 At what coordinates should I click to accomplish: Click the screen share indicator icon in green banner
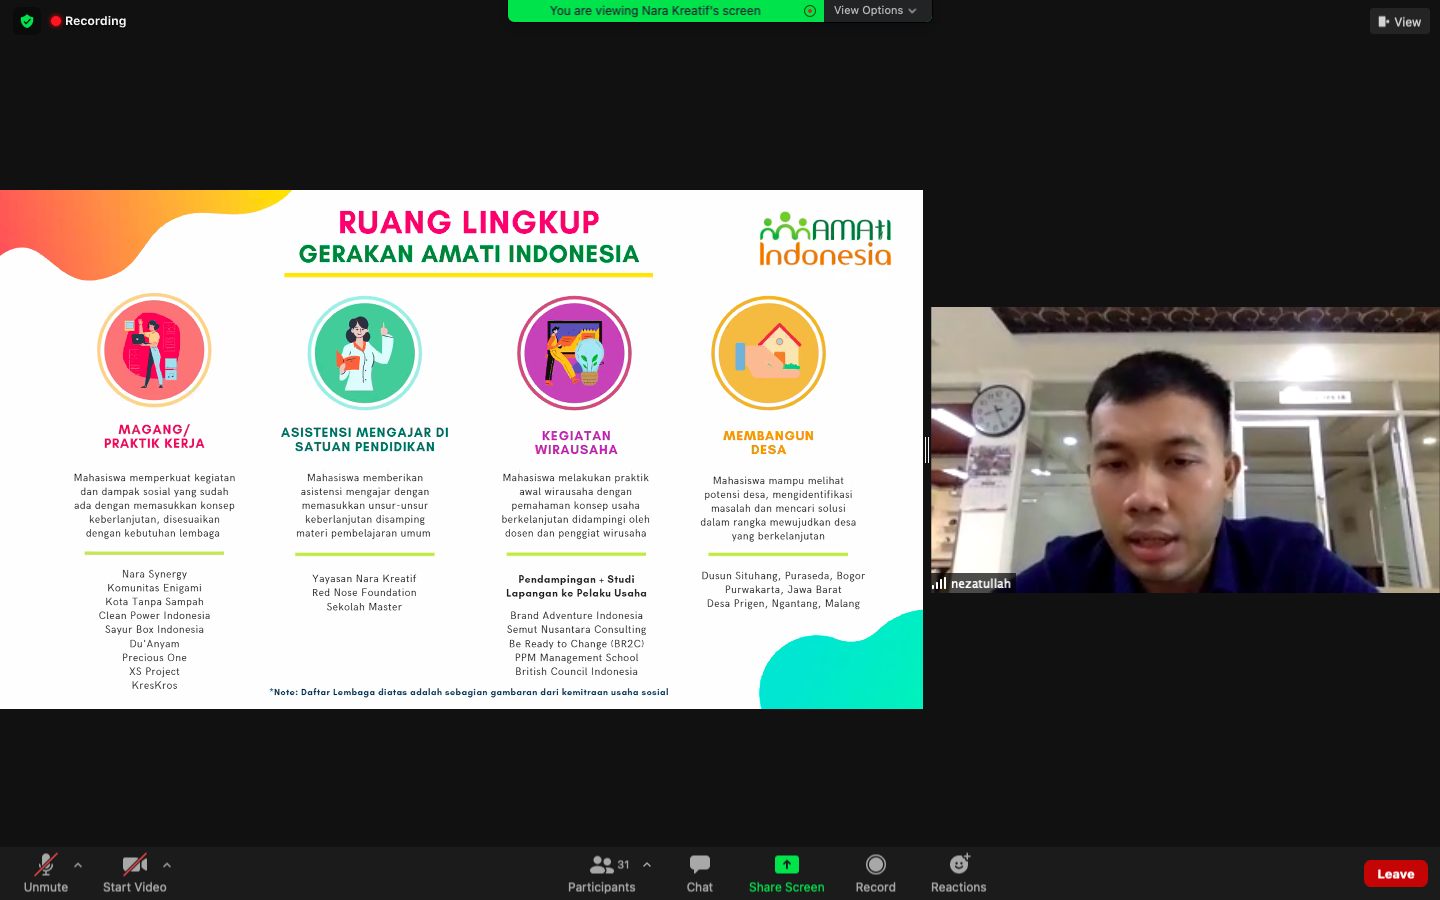tap(810, 11)
